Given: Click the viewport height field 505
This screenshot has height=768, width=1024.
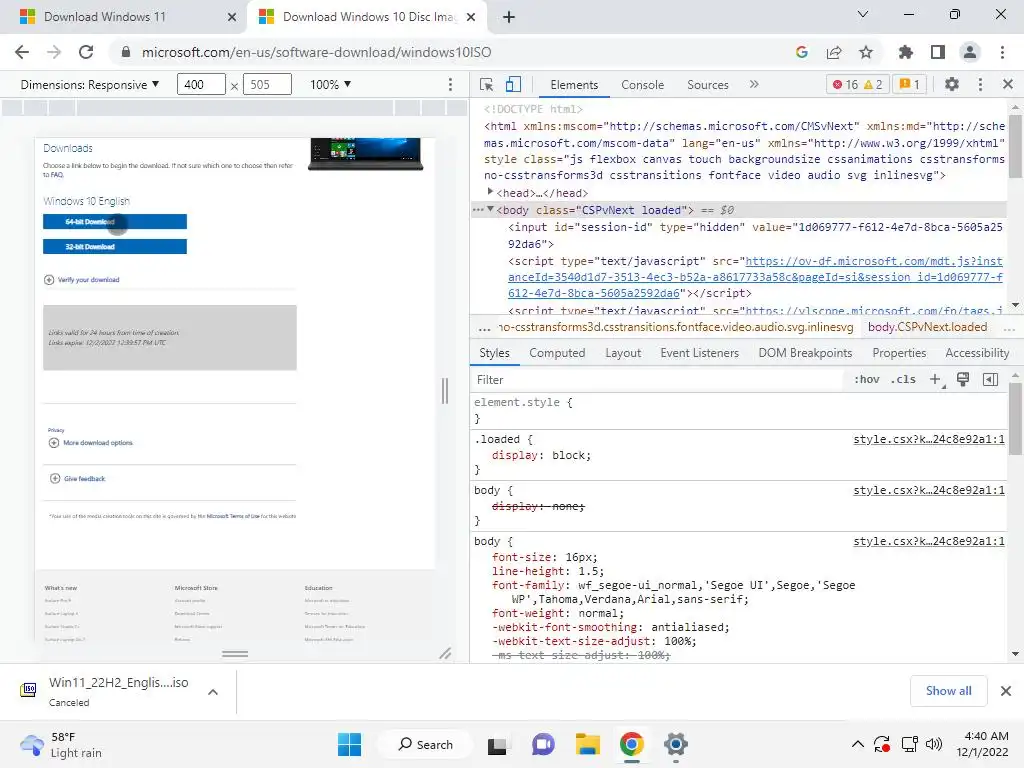Looking at the screenshot, I should [267, 84].
